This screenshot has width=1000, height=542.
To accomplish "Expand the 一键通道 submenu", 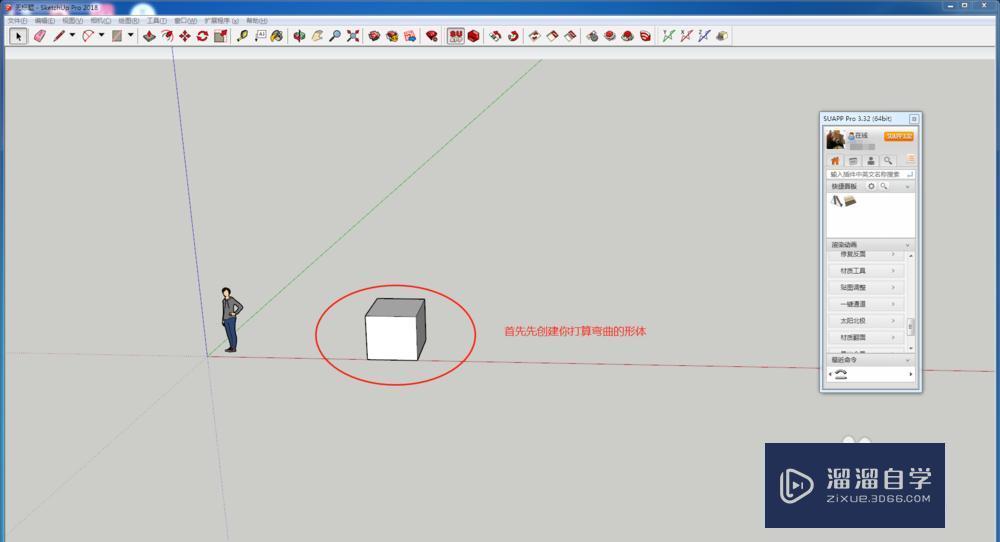I will pyautogui.click(x=865, y=304).
